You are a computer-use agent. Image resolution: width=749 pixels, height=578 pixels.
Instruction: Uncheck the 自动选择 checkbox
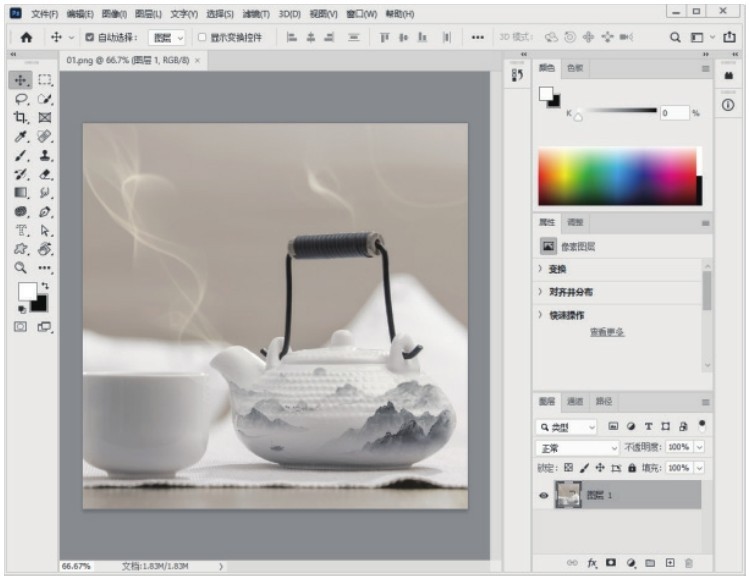pyautogui.click(x=89, y=37)
